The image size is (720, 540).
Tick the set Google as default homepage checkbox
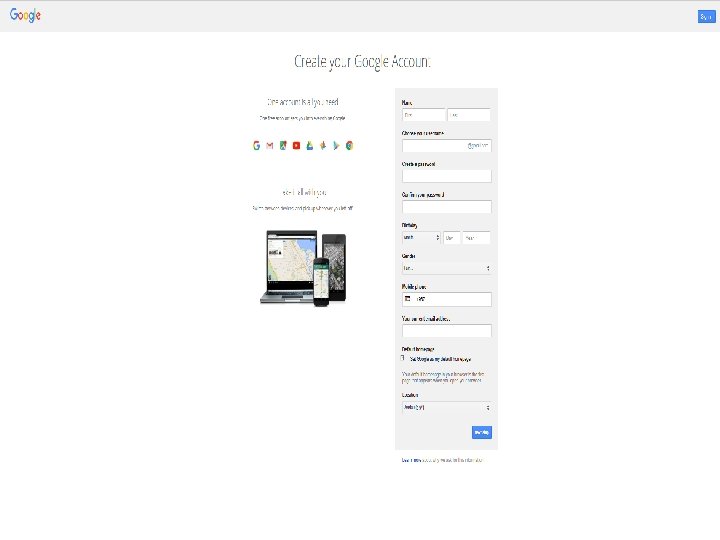pos(403,358)
